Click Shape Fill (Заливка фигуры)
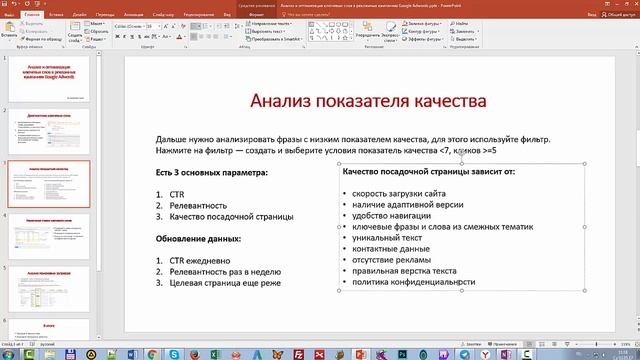 (x=422, y=24)
